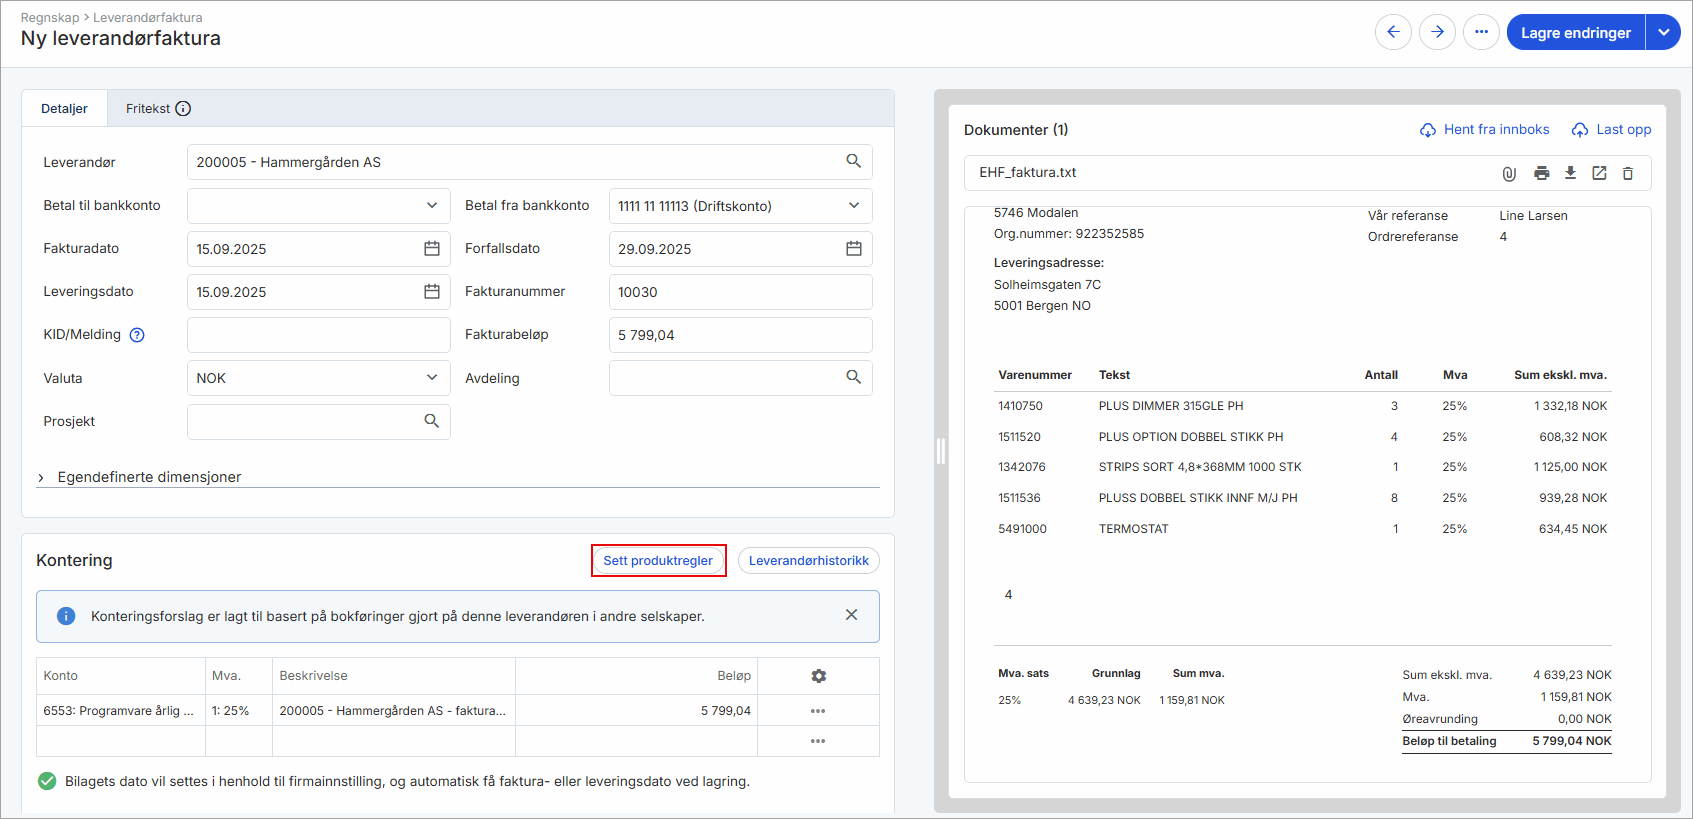Search for Leverandør with magnifier icon
This screenshot has width=1693, height=819.
(x=853, y=161)
